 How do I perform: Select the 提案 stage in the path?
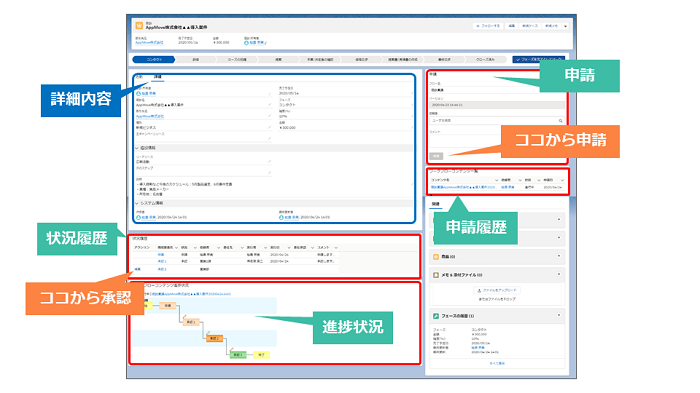point(278,59)
